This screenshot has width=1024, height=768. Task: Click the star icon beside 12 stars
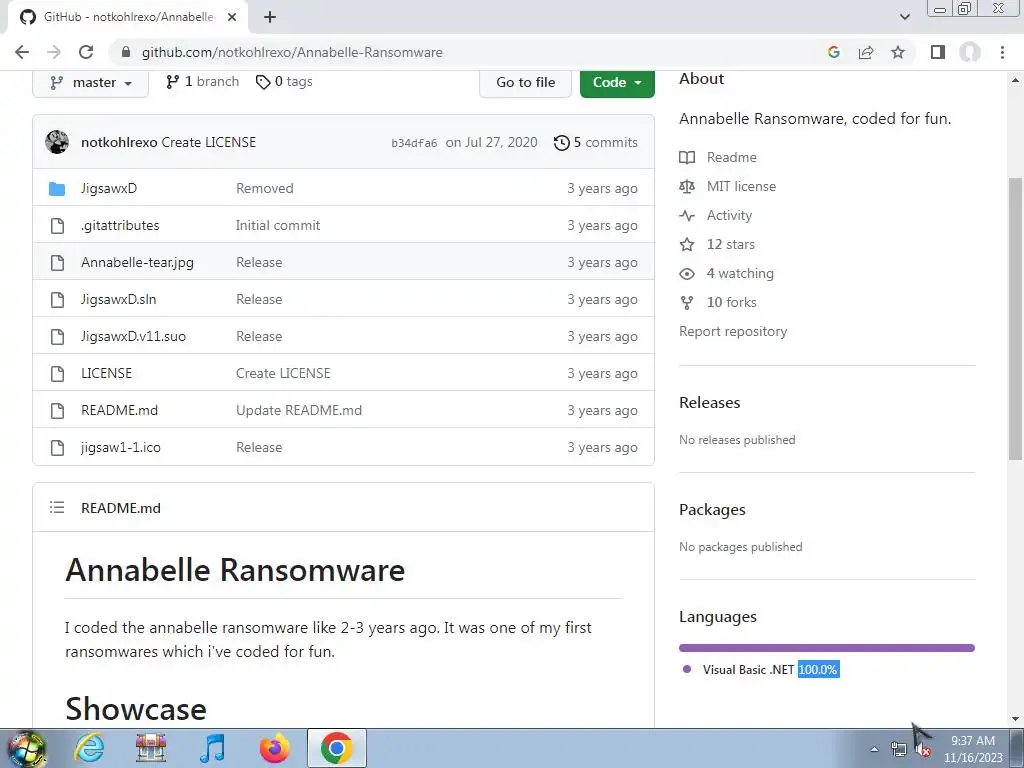click(x=687, y=244)
